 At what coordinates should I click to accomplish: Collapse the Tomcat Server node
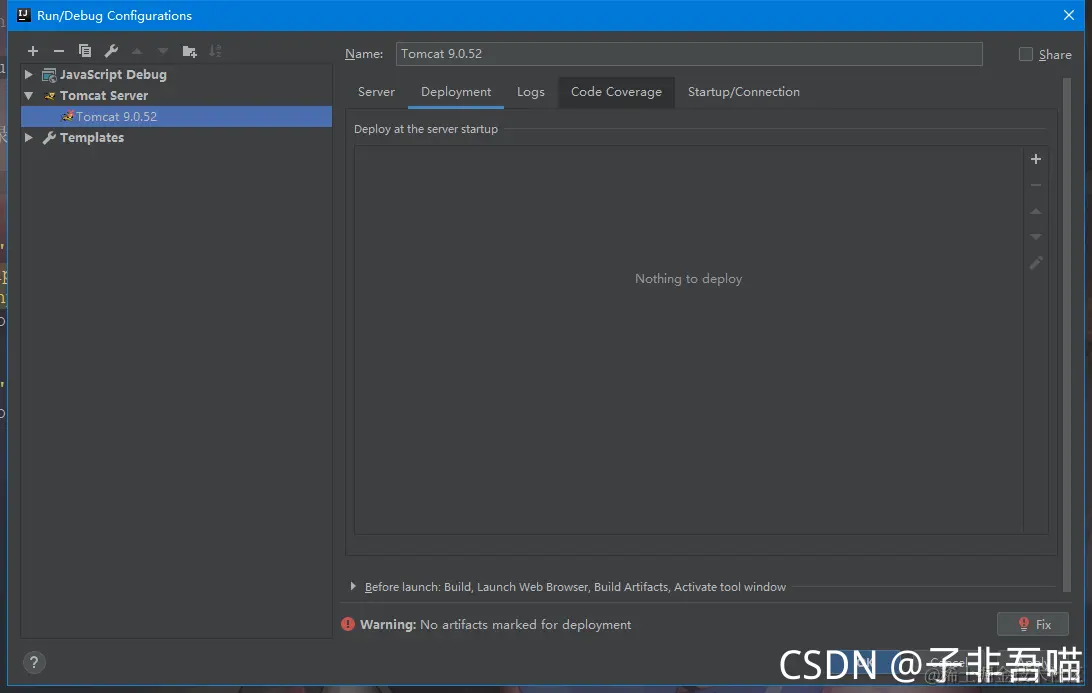coord(29,95)
